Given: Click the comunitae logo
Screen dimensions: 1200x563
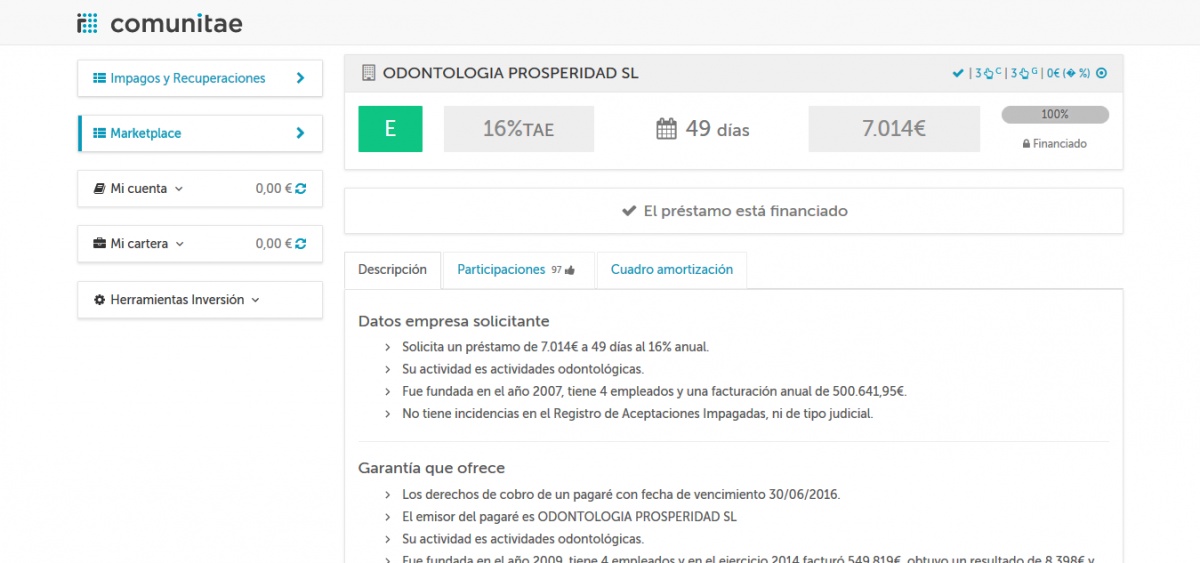Looking at the screenshot, I should tap(160, 23).
